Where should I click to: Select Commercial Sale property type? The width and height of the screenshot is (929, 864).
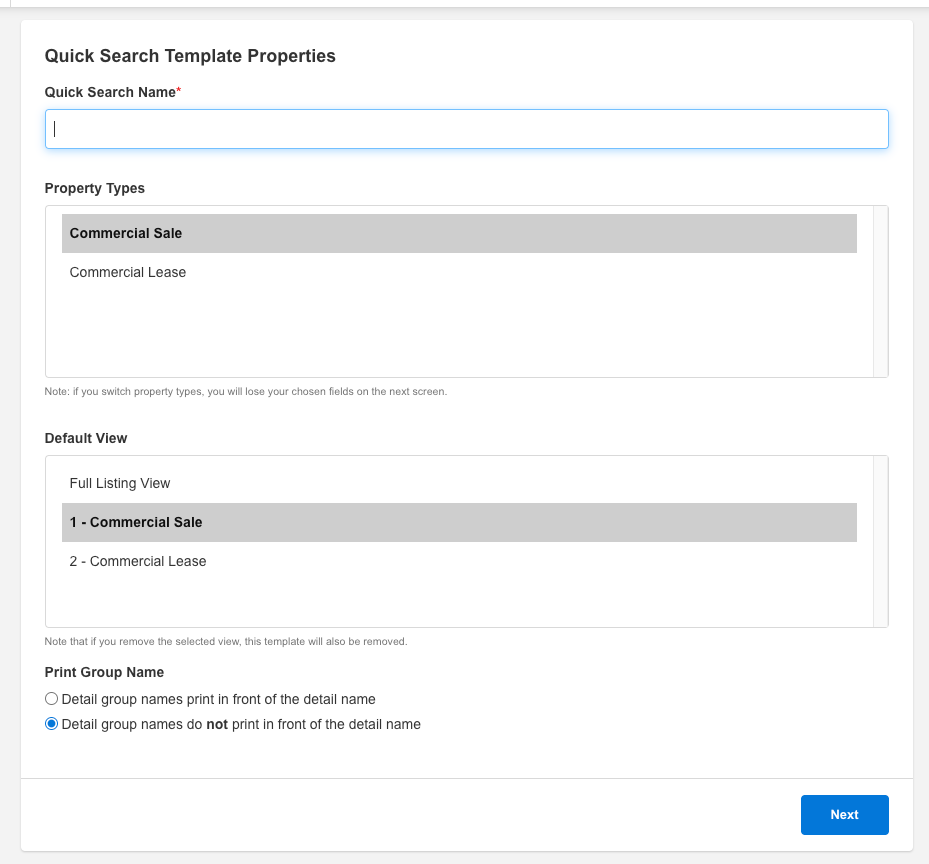(459, 233)
